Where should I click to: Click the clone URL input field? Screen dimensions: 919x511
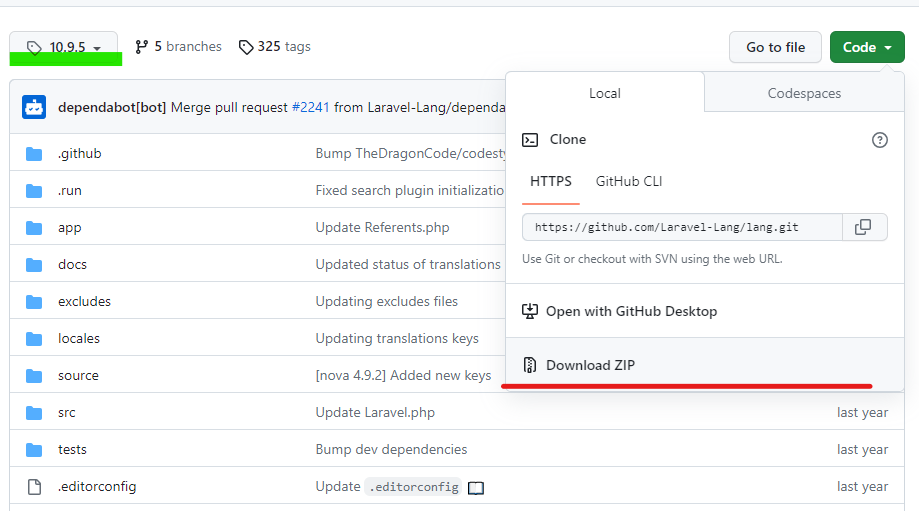tap(682, 227)
